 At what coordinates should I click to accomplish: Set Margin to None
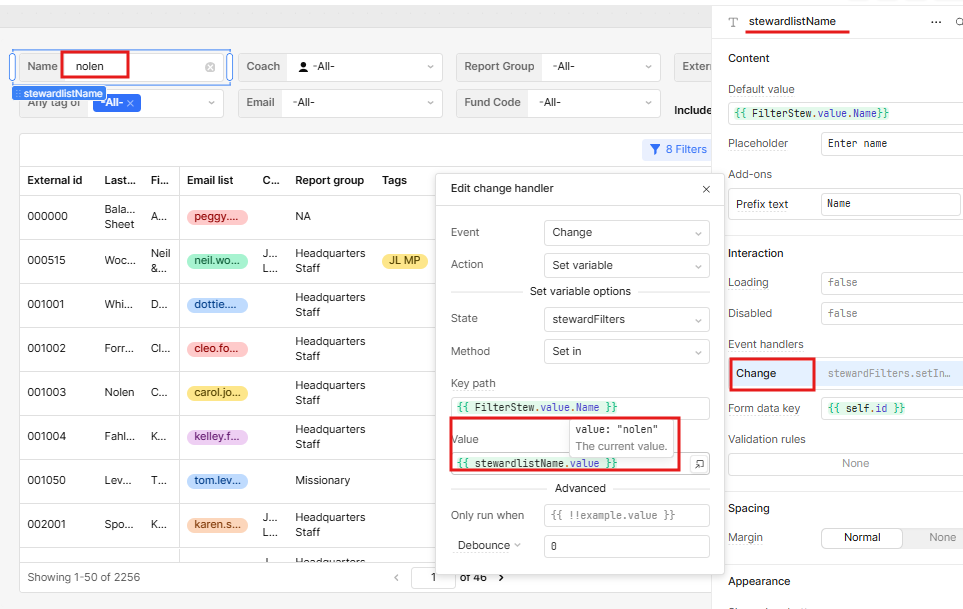[x=941, y=537]
